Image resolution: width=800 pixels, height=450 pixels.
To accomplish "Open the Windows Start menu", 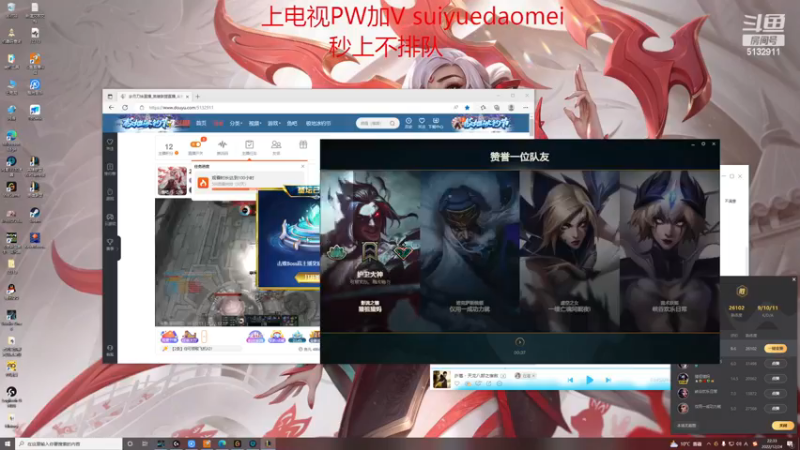I will (x=7, y=444).
